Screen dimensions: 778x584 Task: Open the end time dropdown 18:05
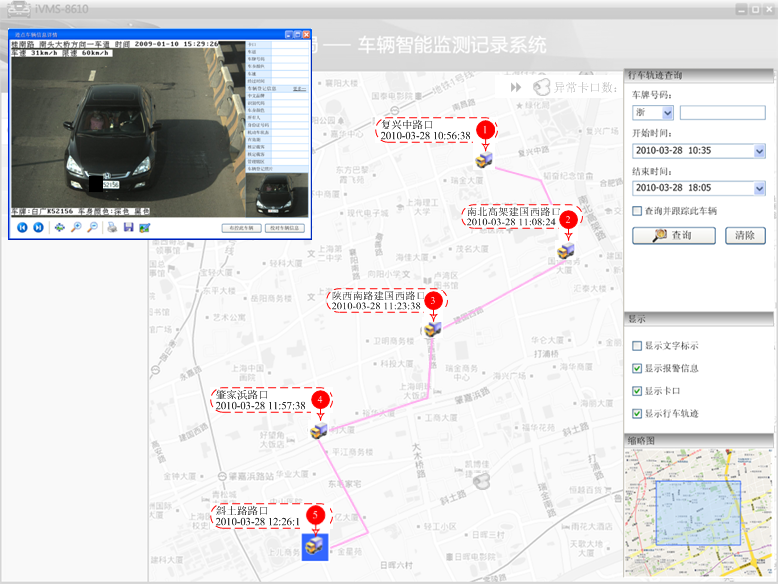pyautogui.click(x=759, y=188)
